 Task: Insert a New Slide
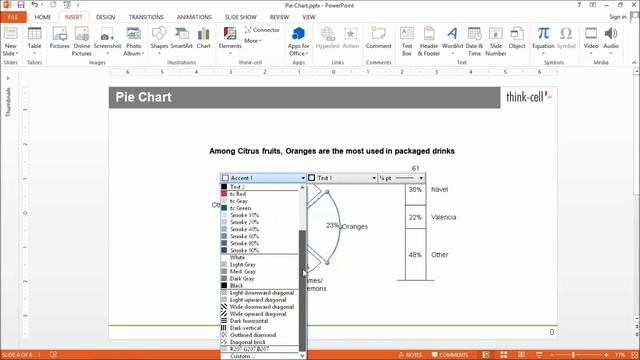pyautogui.click(x=11, y=41)
